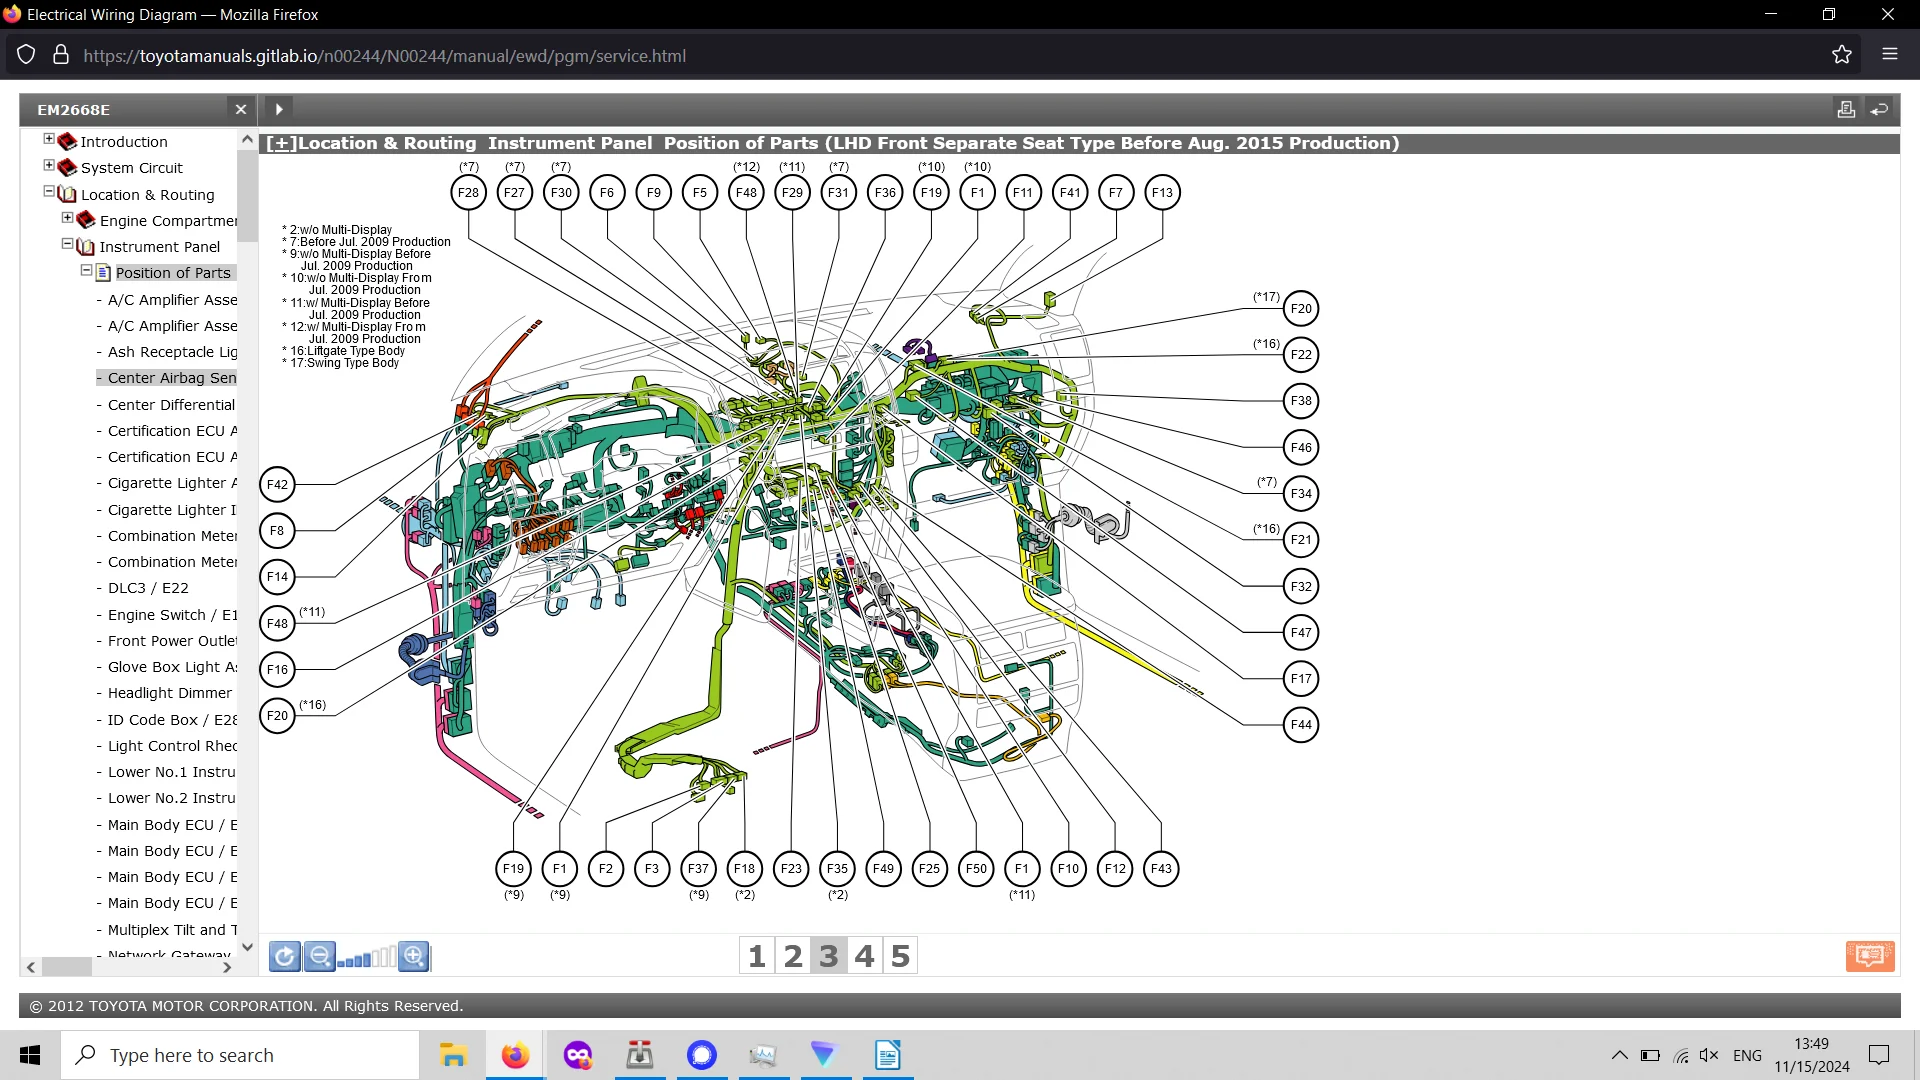Click the F43 connector bubble at bottom
Image resolution: width=1920 pixels, height=1080 pixels.
(1161, 869)
